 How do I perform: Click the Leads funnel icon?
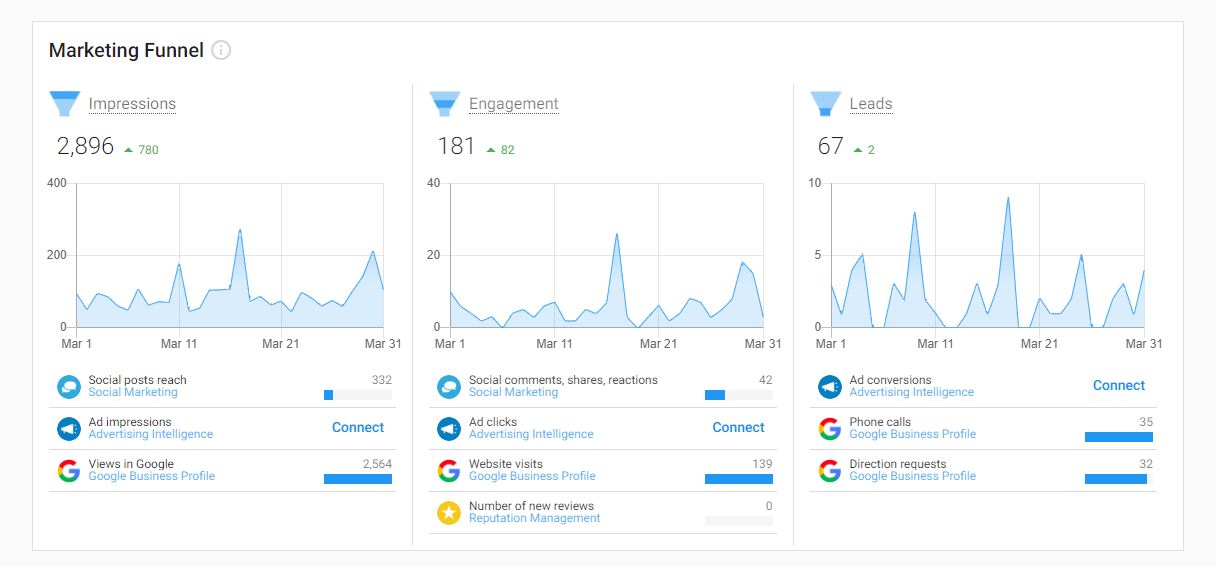point(825,104)
